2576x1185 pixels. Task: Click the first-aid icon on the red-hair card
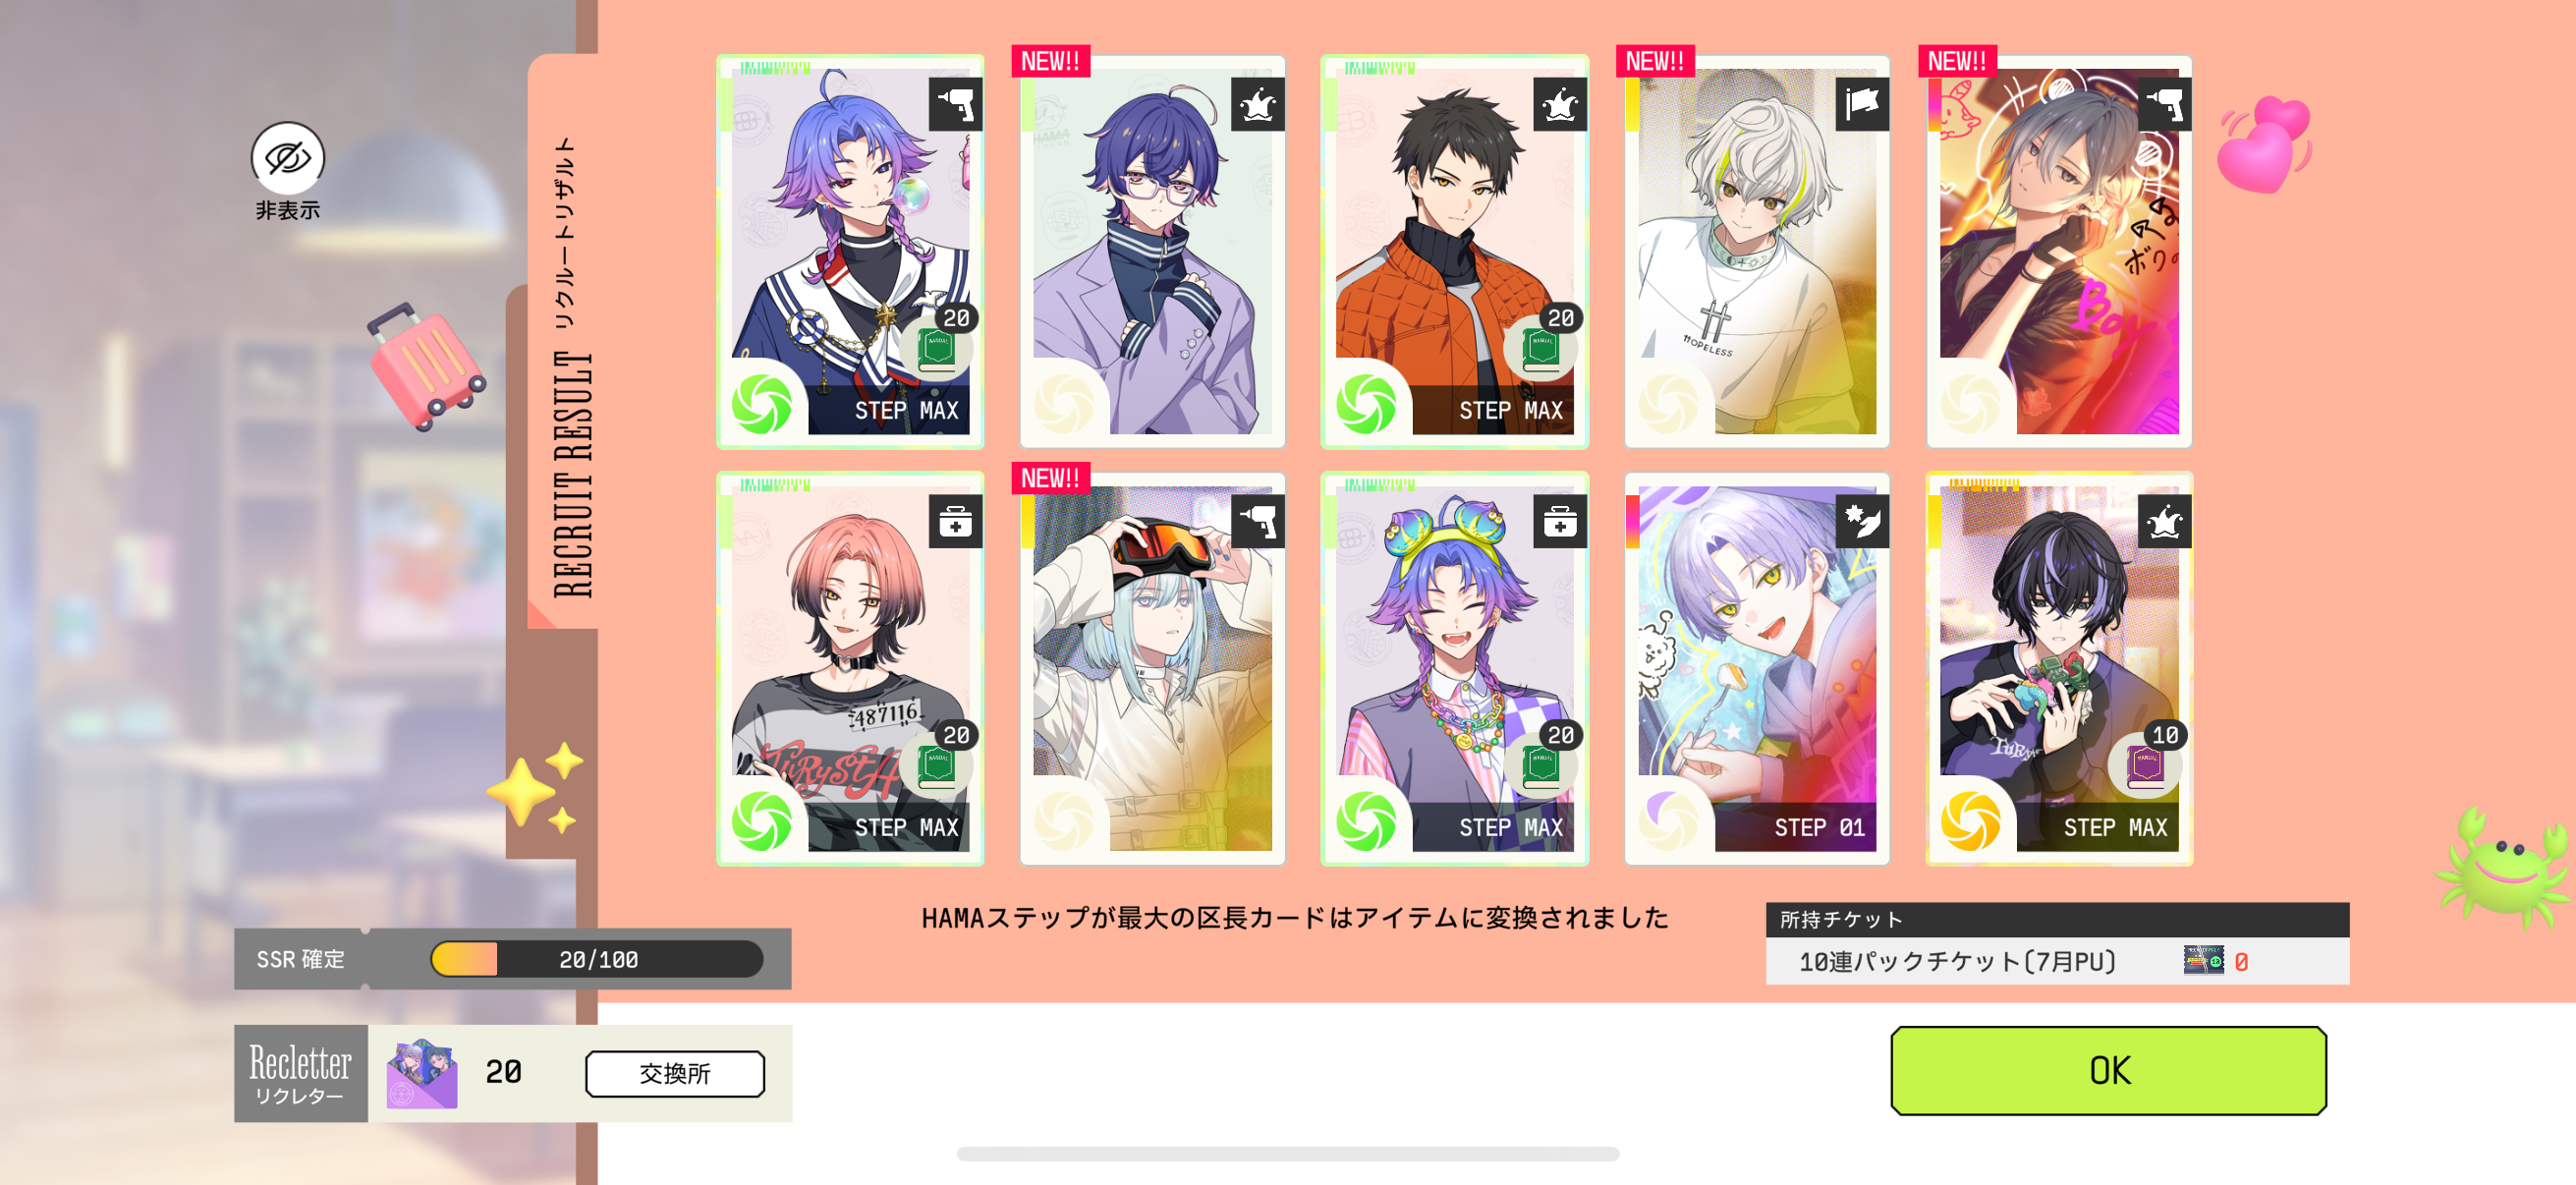[955, 521]
